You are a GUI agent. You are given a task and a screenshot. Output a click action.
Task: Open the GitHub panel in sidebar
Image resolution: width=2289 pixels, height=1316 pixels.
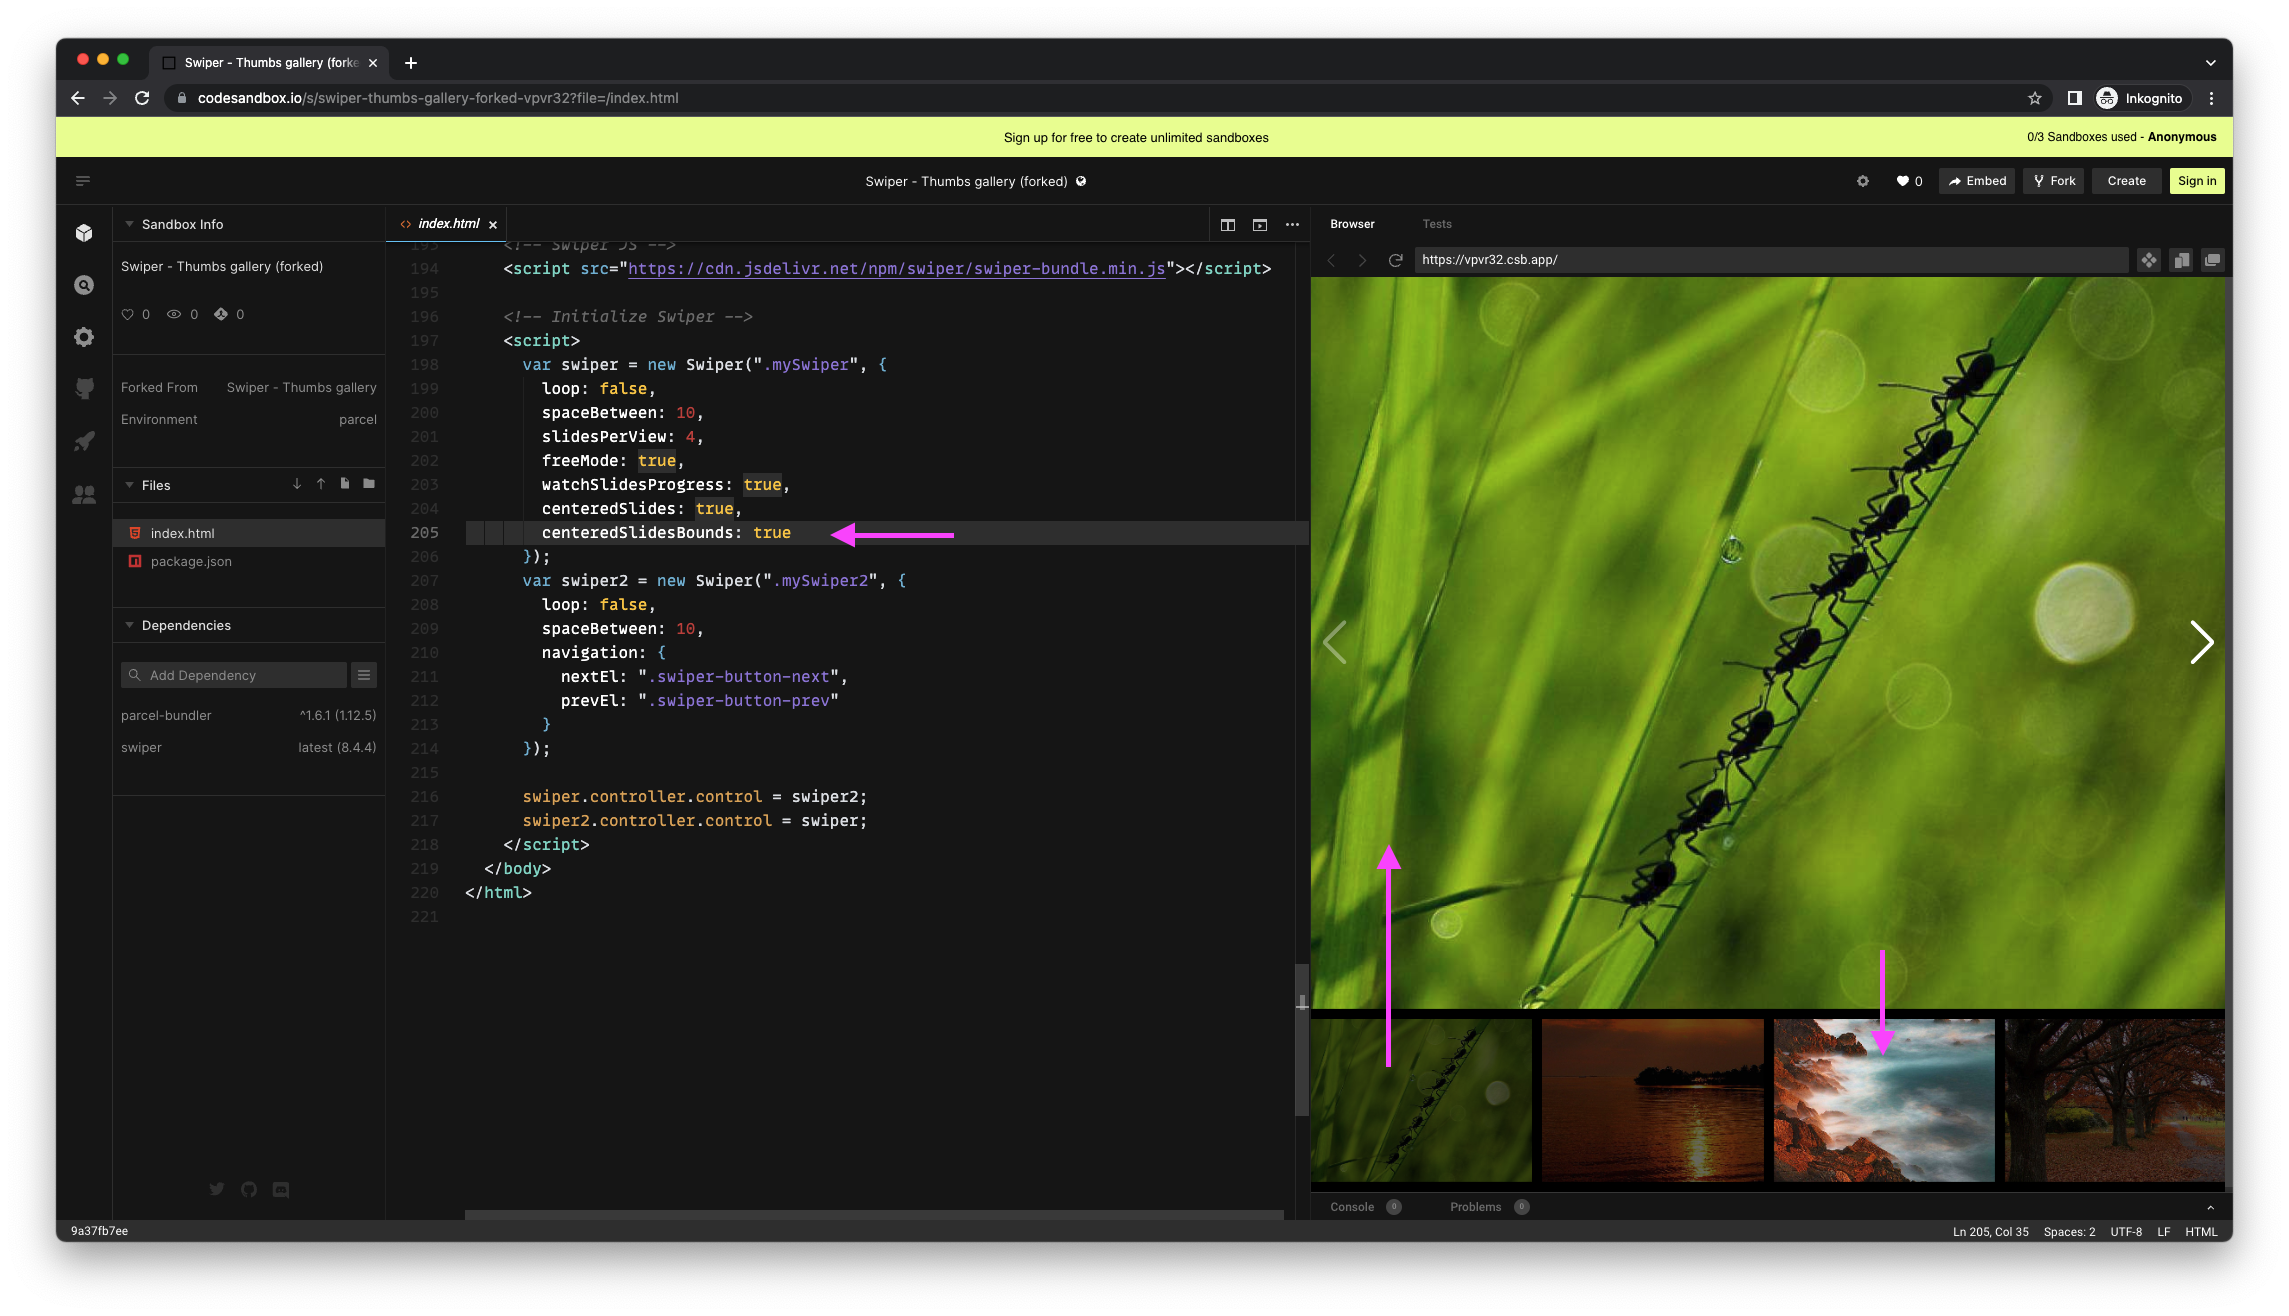coord(84,388)
